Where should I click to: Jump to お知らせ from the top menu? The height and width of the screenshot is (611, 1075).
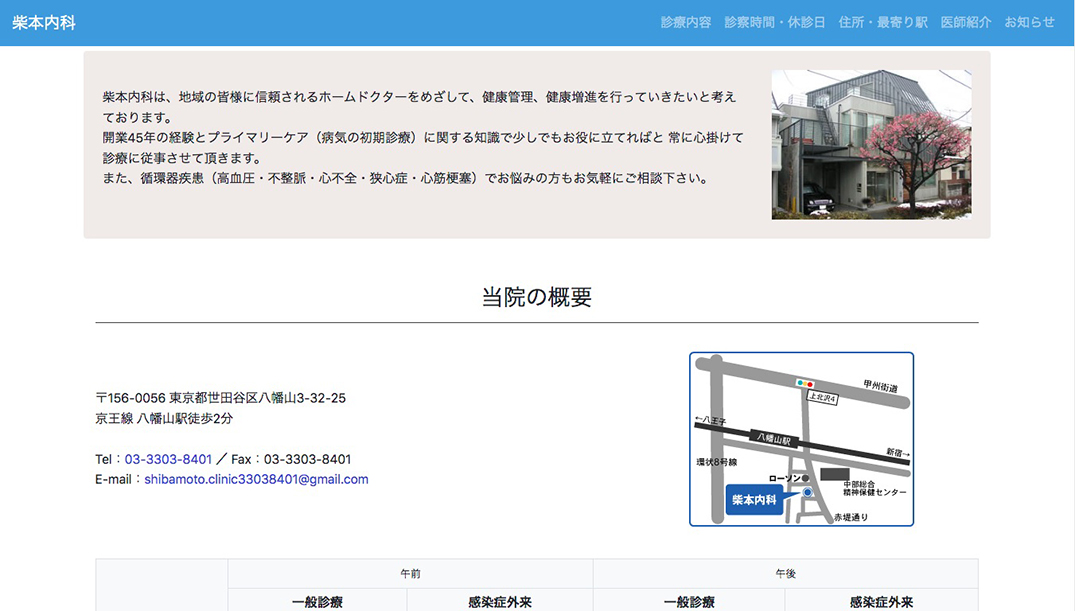tap(1029, 22)
